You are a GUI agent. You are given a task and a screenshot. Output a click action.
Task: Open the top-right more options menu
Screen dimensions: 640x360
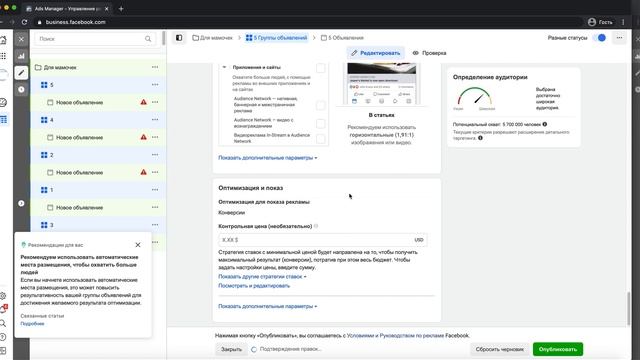click(619, 38)
